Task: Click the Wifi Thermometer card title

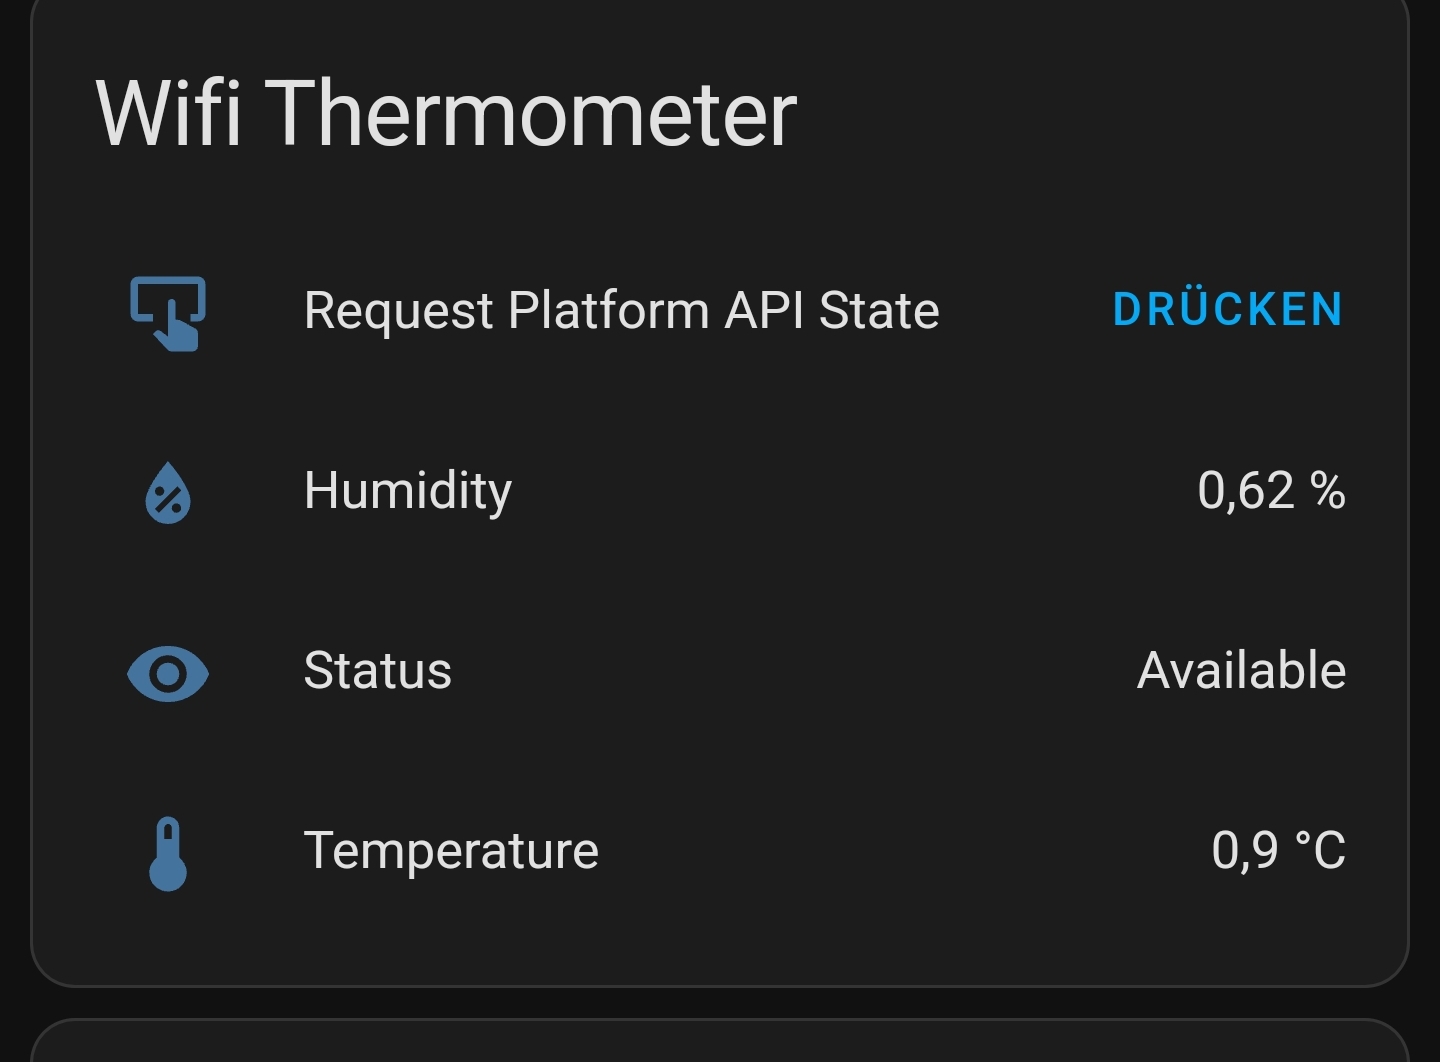Action: click(x=446, y=114)
